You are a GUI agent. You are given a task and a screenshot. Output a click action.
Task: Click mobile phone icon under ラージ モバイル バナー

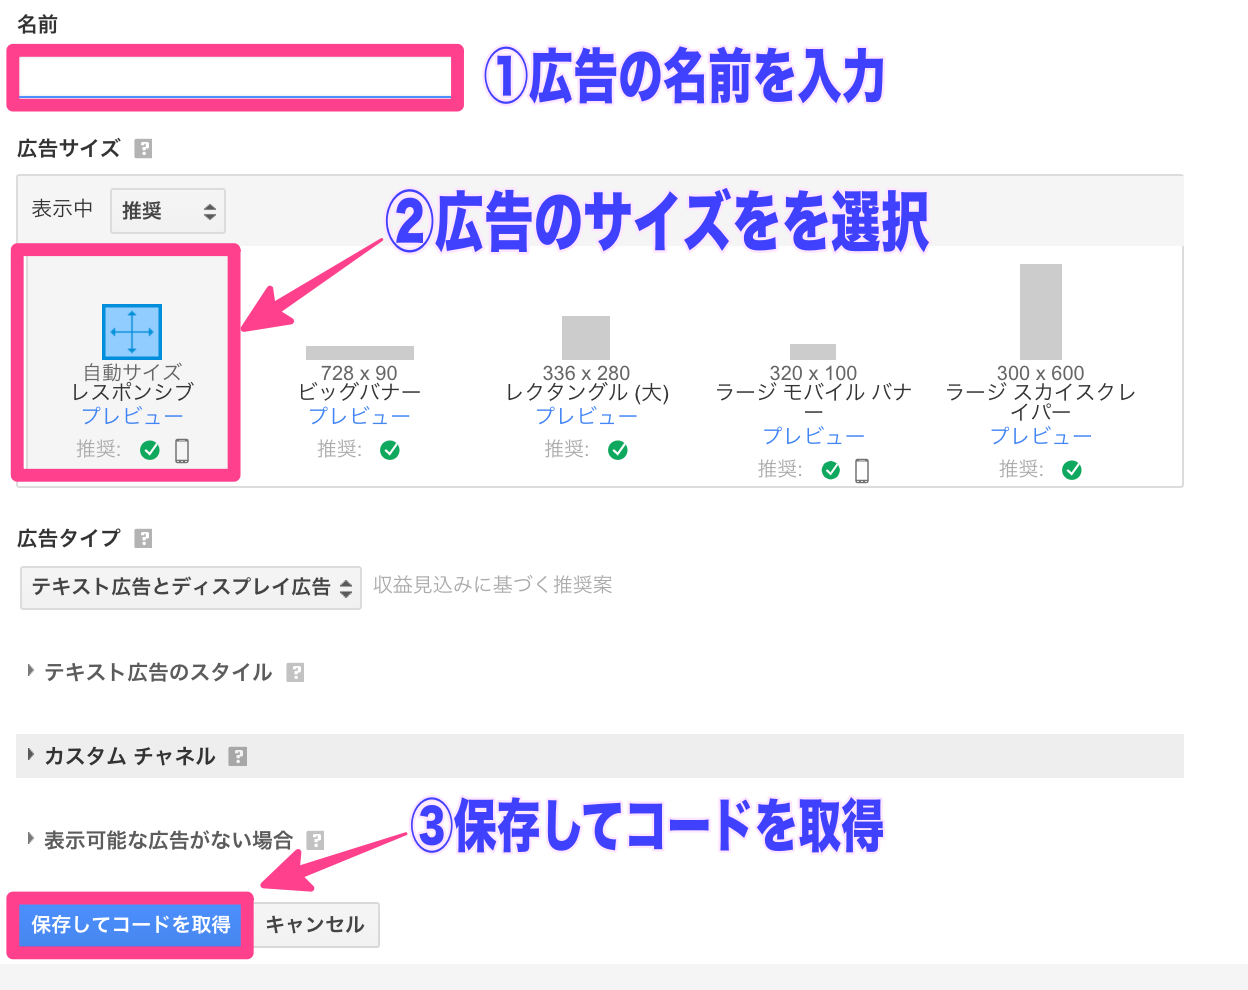[862, 471]
